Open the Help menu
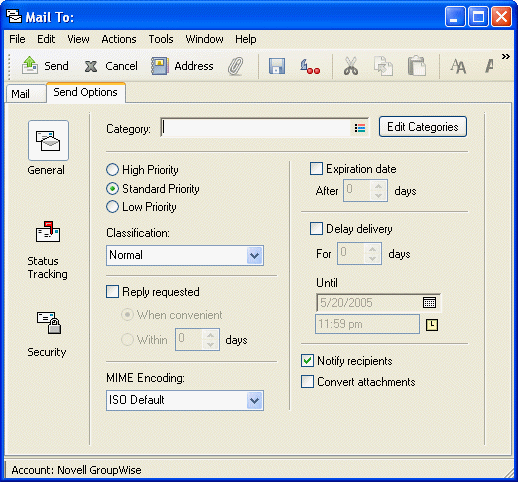This screenshot has height=482, width=518. (246, 39)
